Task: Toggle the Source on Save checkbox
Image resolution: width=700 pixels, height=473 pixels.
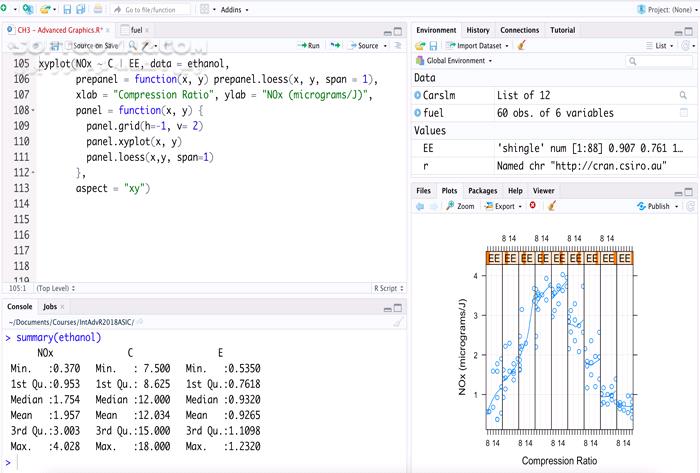Action: click(69, 46)
